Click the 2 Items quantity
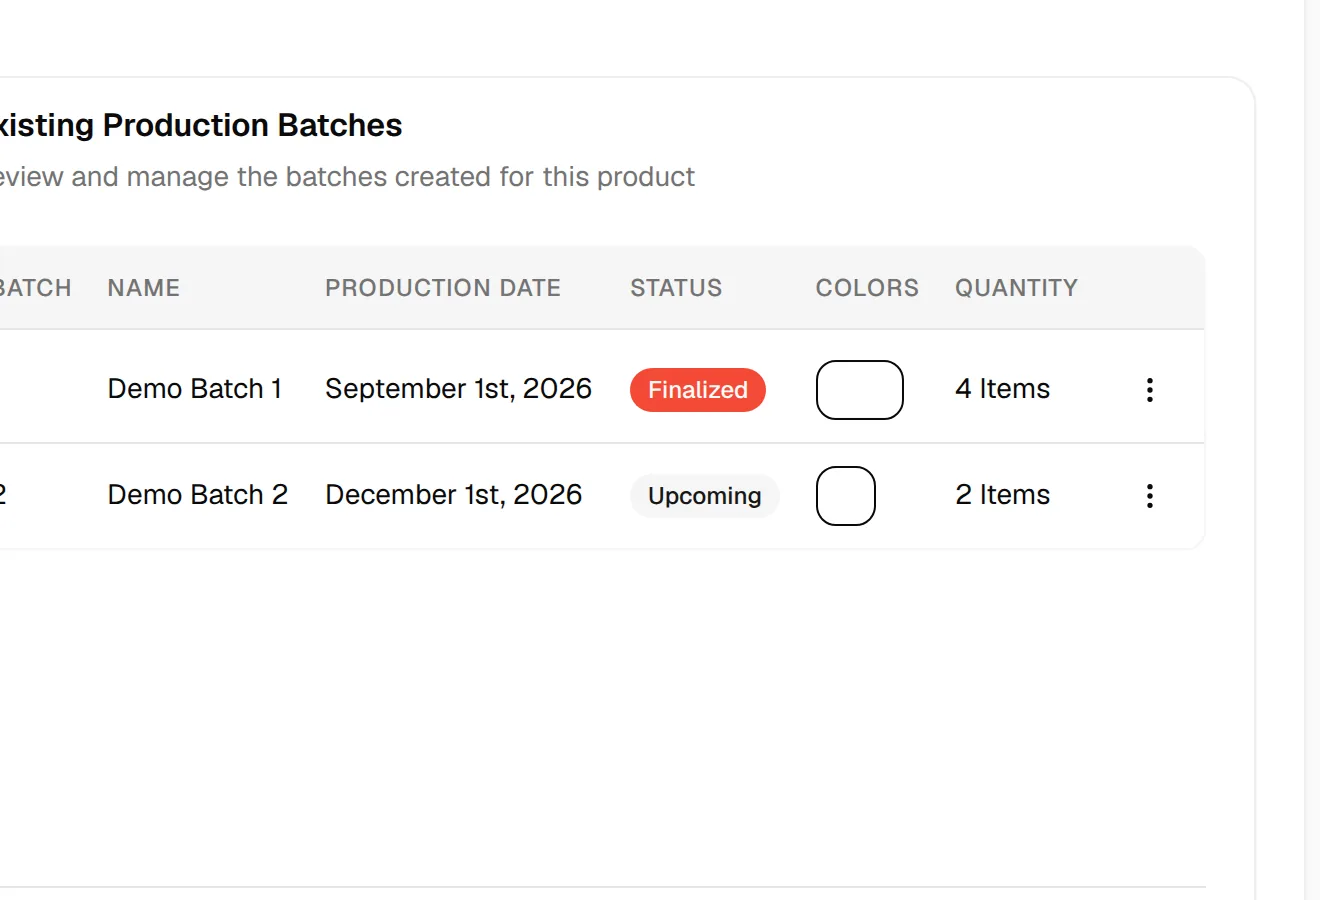The height and width of the screenshot is (900, 1320). pyautogui.click(x=1003, y=495)
